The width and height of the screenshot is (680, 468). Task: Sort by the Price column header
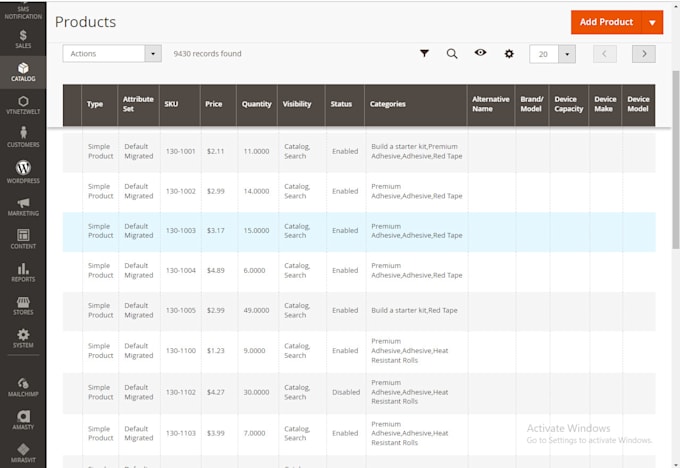[214, 104]
